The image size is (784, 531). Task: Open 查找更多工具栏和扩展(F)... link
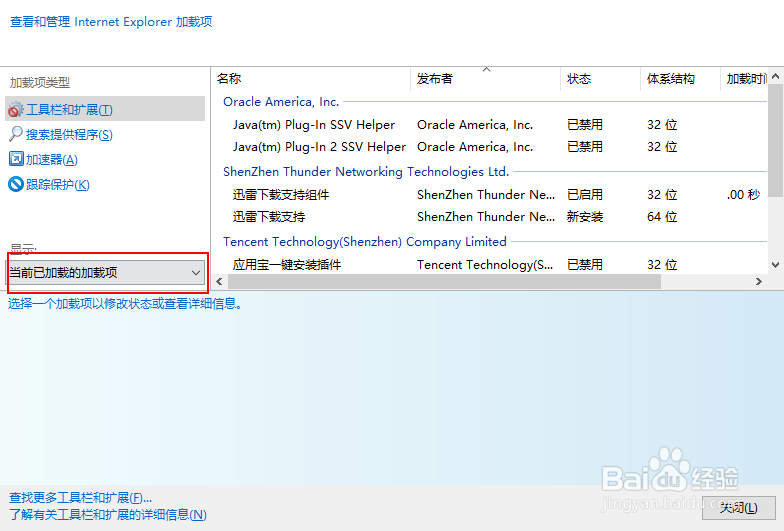point(80,498)
